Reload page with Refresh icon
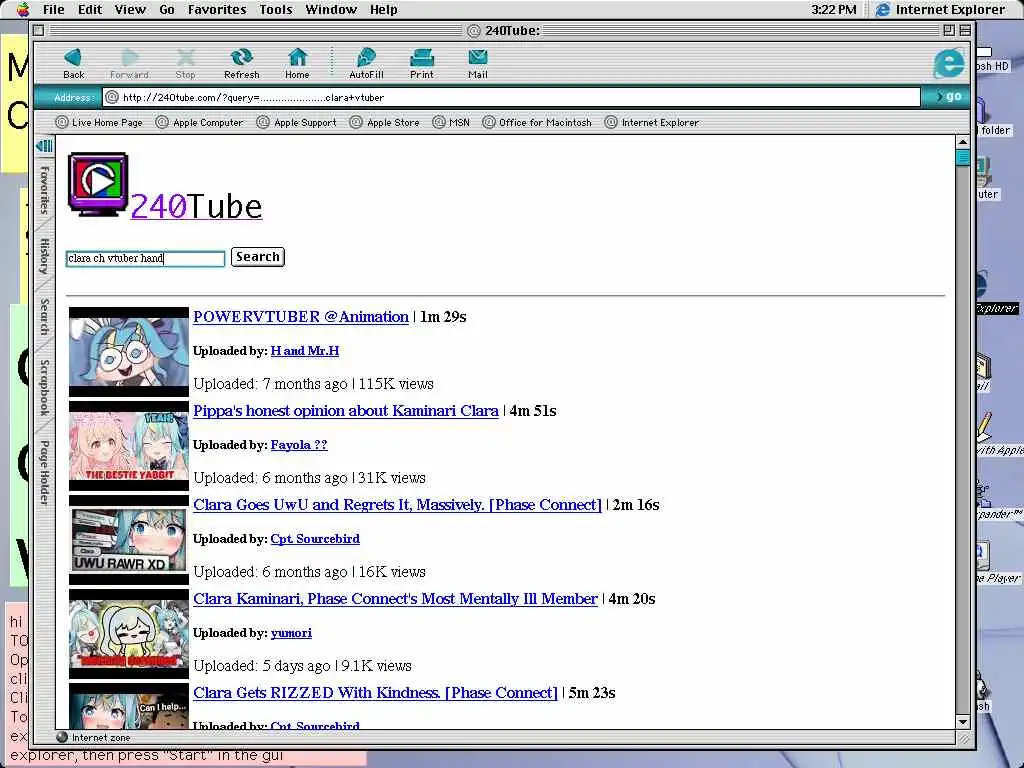This screenshot has height=768, width=1024. 242,63
